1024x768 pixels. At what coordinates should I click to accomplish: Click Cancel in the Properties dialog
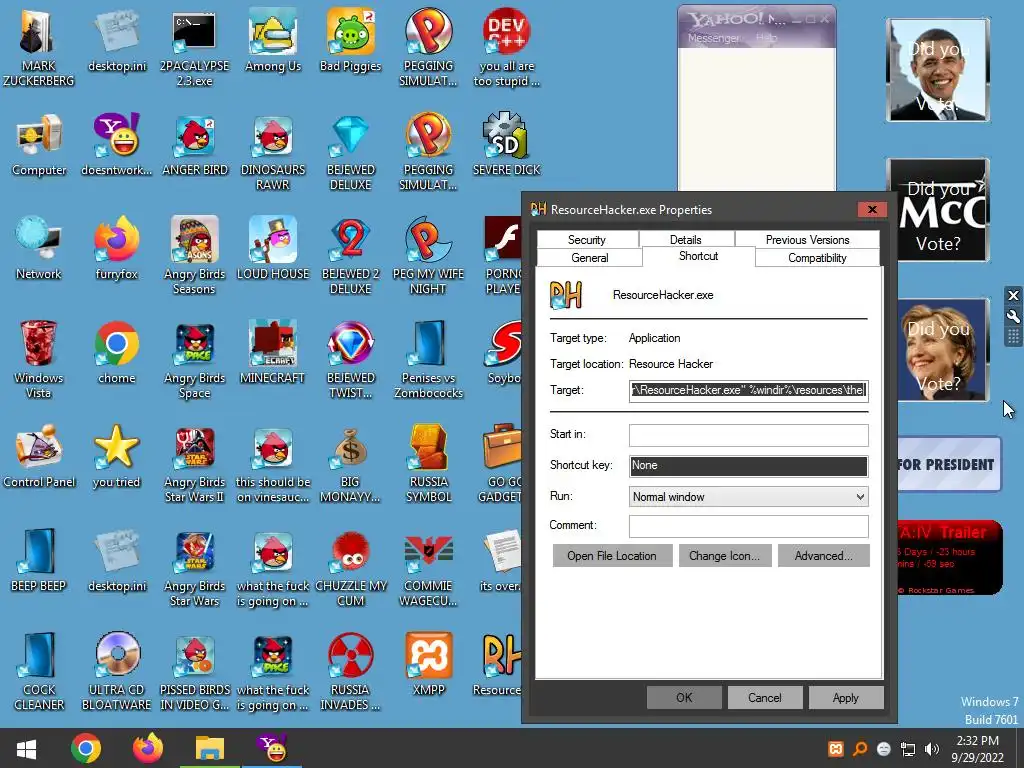tap(765, 697)
